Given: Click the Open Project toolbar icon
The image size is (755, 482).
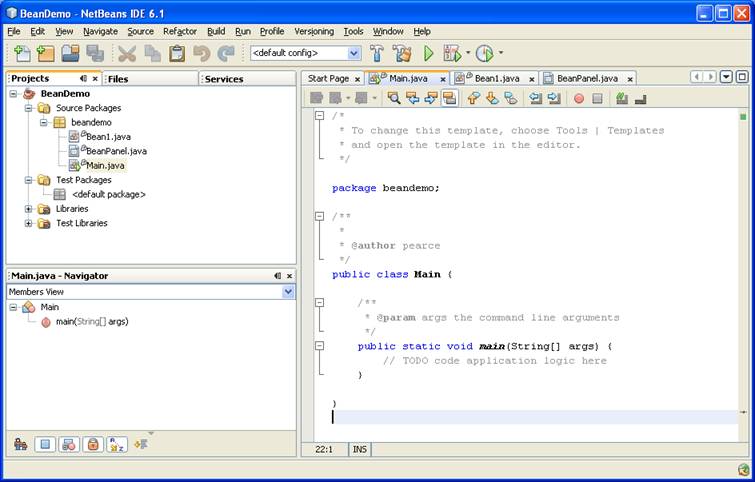Looking at the screenshot, I should click(x=70, y=53).
